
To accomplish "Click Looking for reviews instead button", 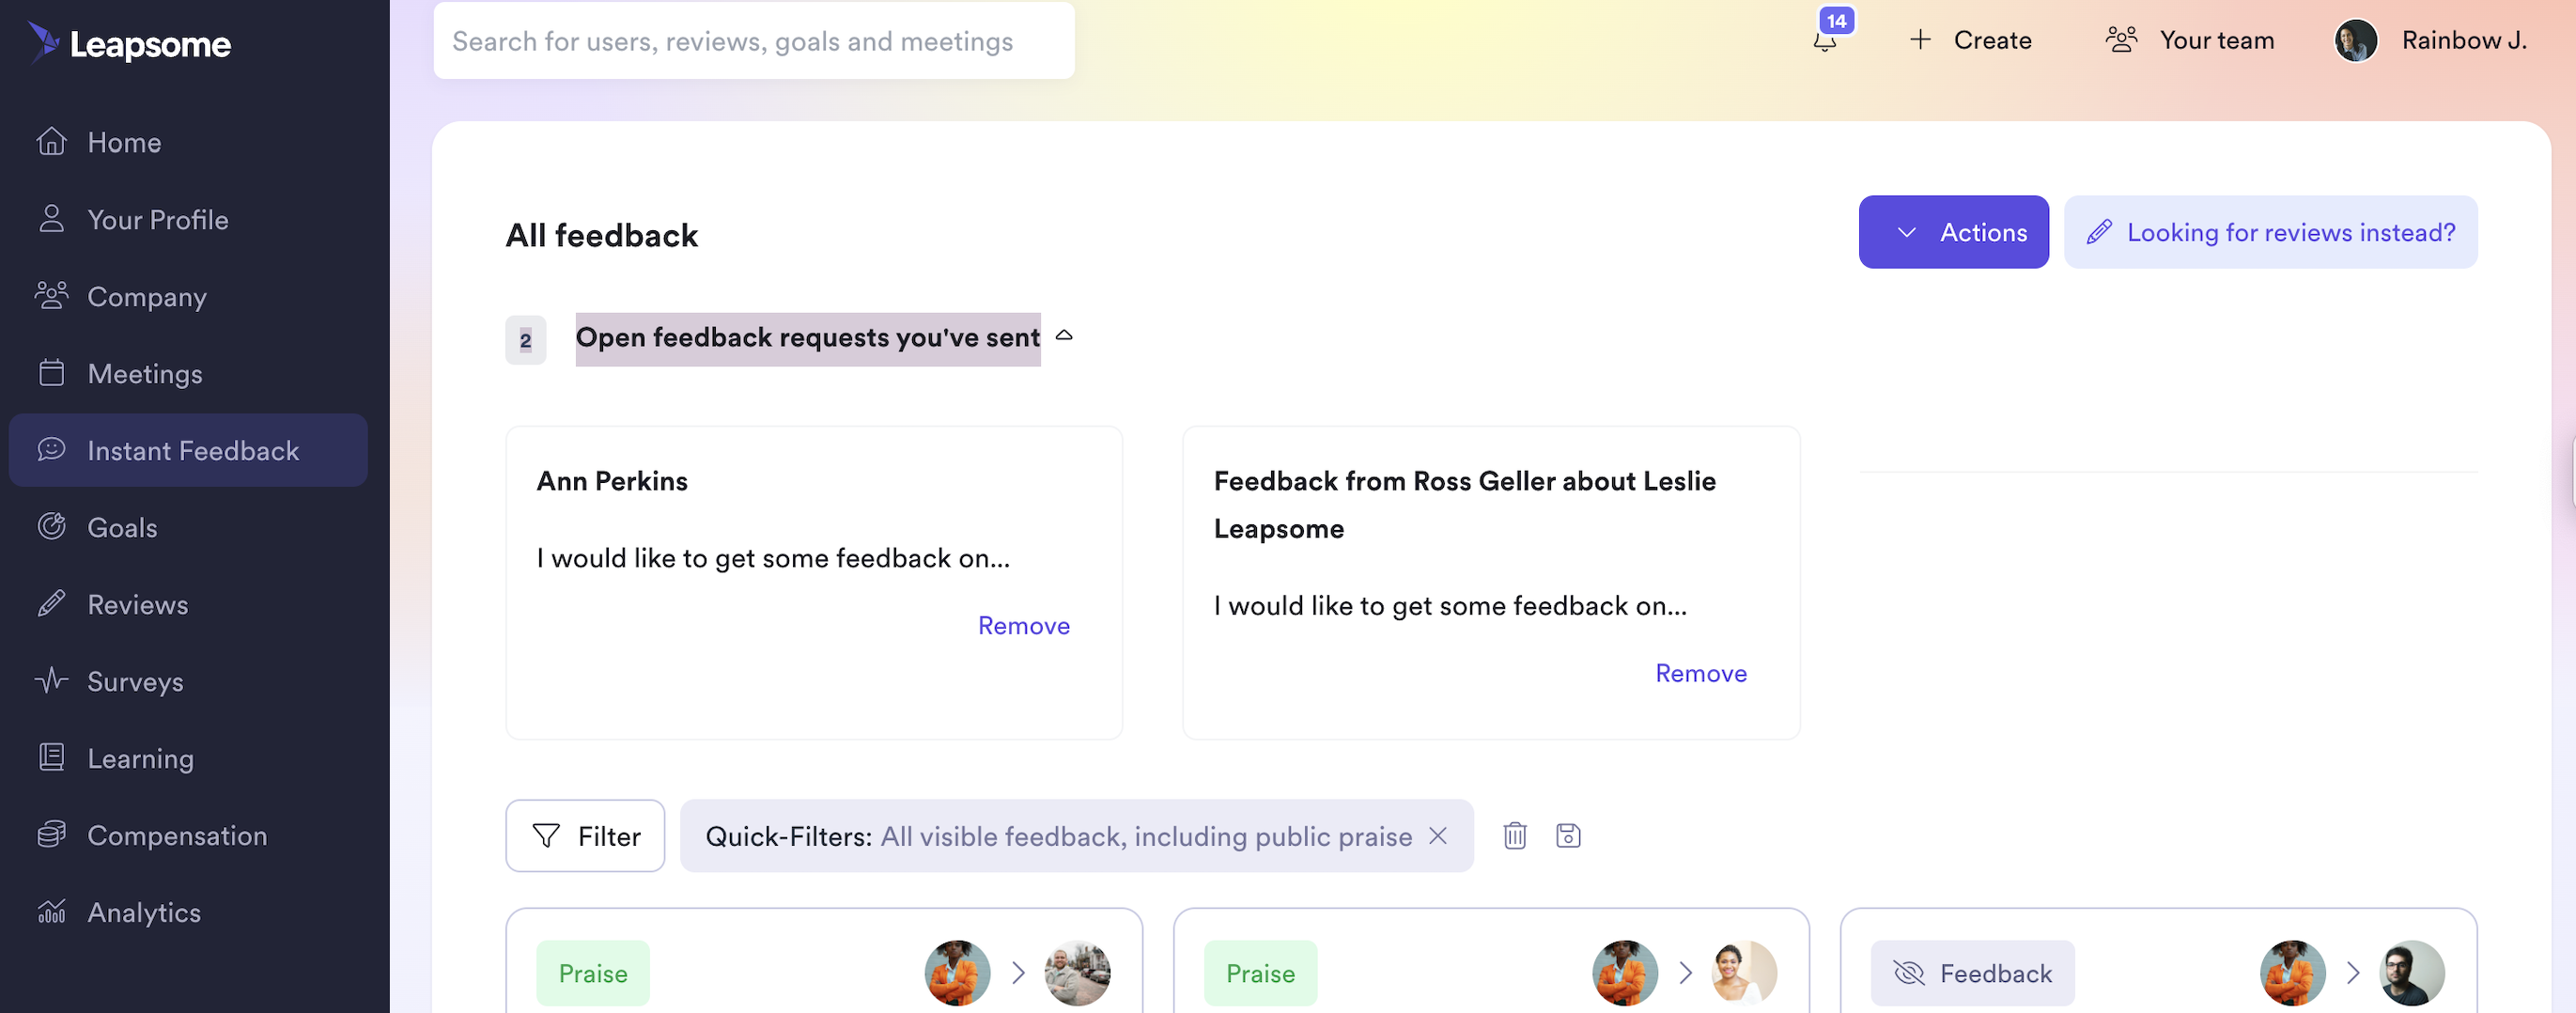I will (x=2270, y=232).
